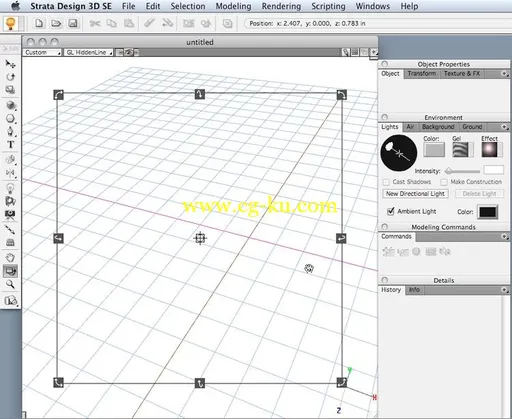
Task: Switch to the Ground tab in Environment
Action: click(x=472, y=127)
